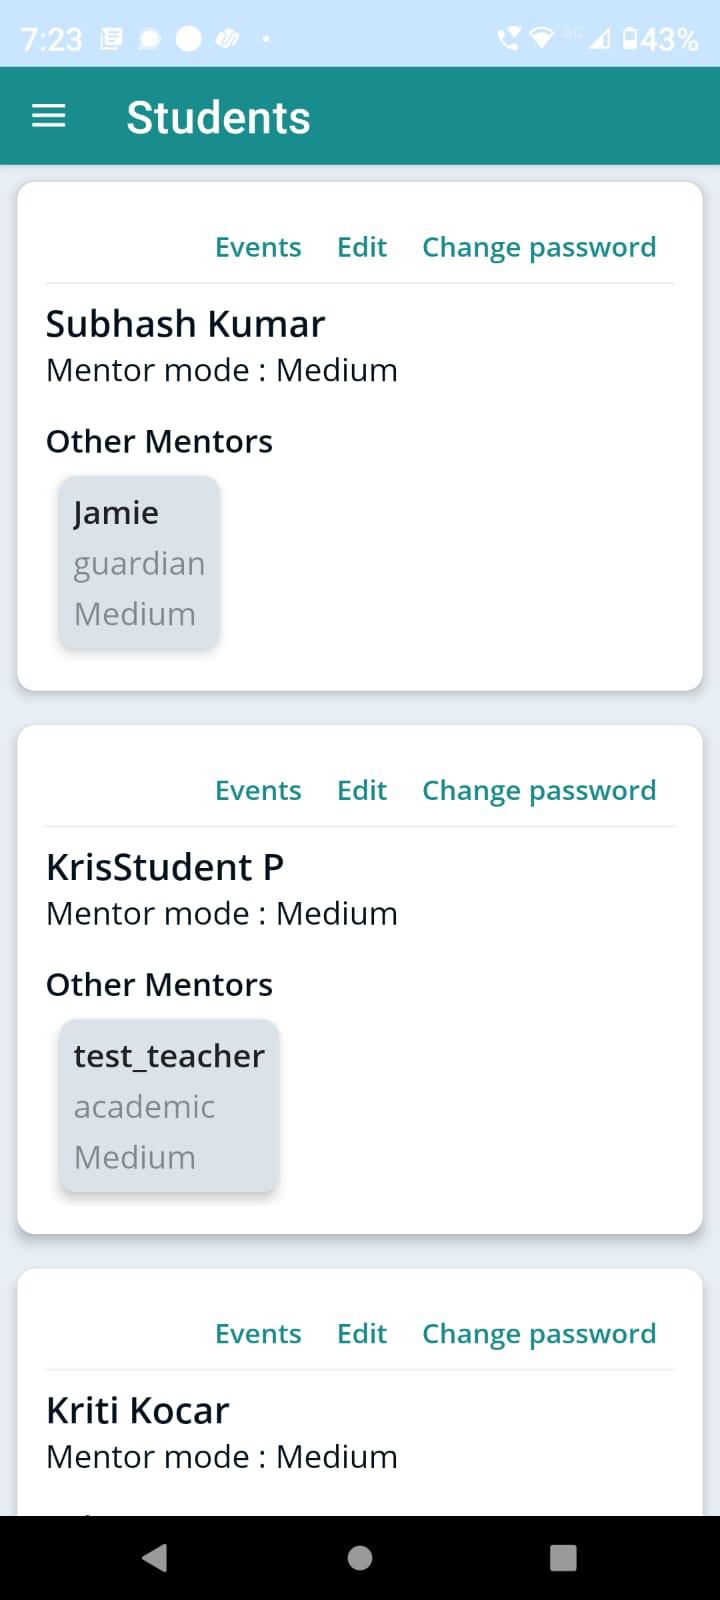Tap the KrisStudent P student name
This screenshot has height=1600, width=720.
[165, 867]
